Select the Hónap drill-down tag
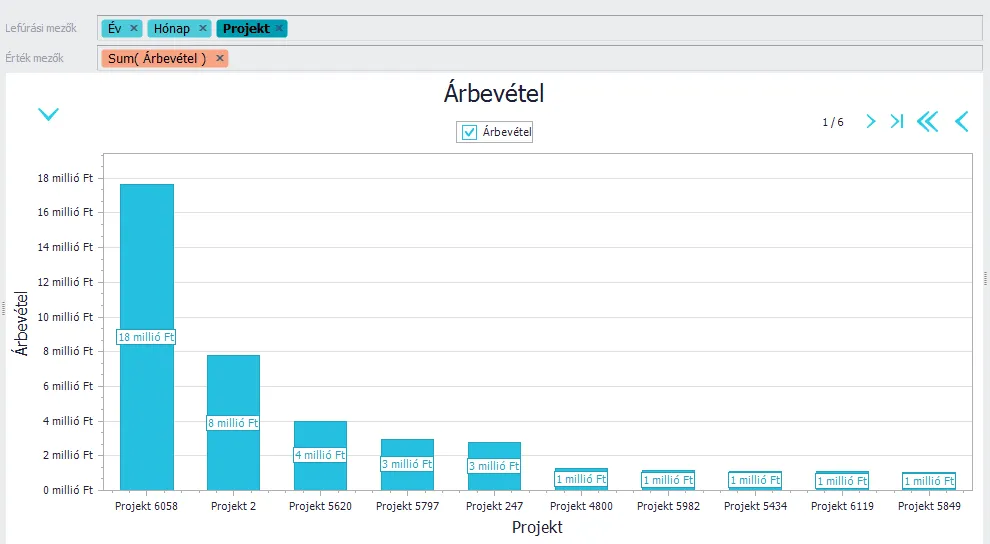The width and height of the screenshot is (990, 544). 171,28
